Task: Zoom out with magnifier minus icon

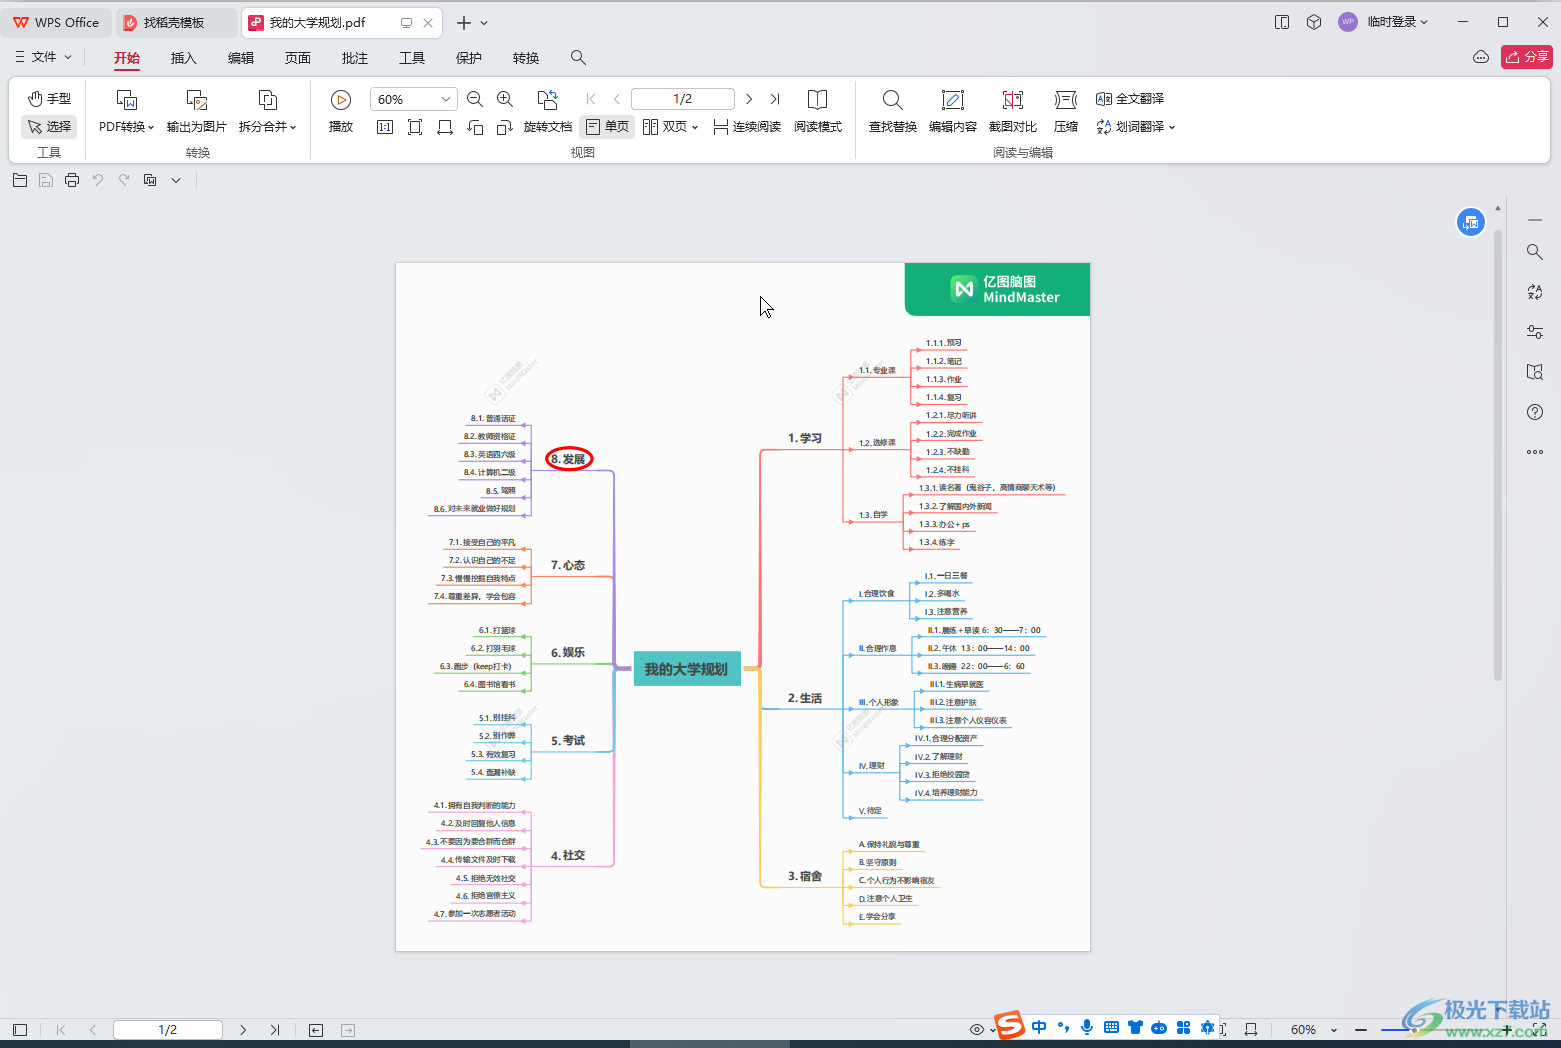Action: click(475, 99)
